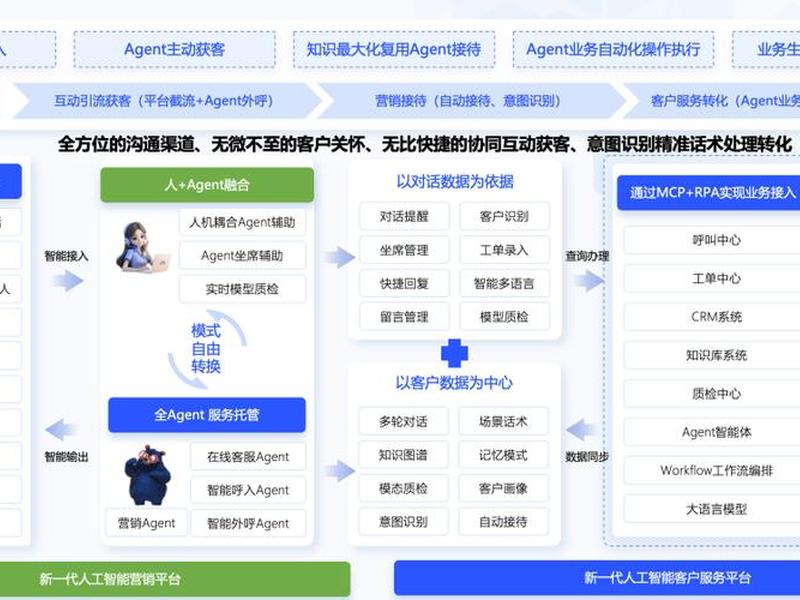The width and height of the screenshot is (800, 600).
Task: Select 呼叫中心 in the business list
Action: click(x=712, y=240)
